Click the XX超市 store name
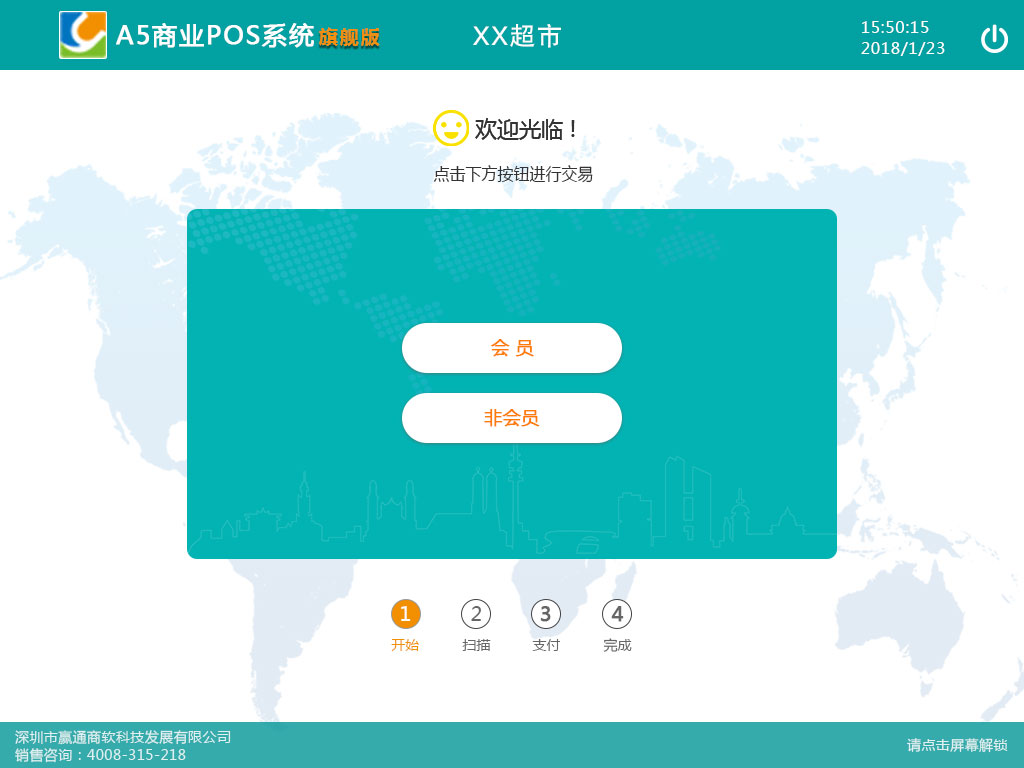 pyautogui.click(x=517, y=36)
